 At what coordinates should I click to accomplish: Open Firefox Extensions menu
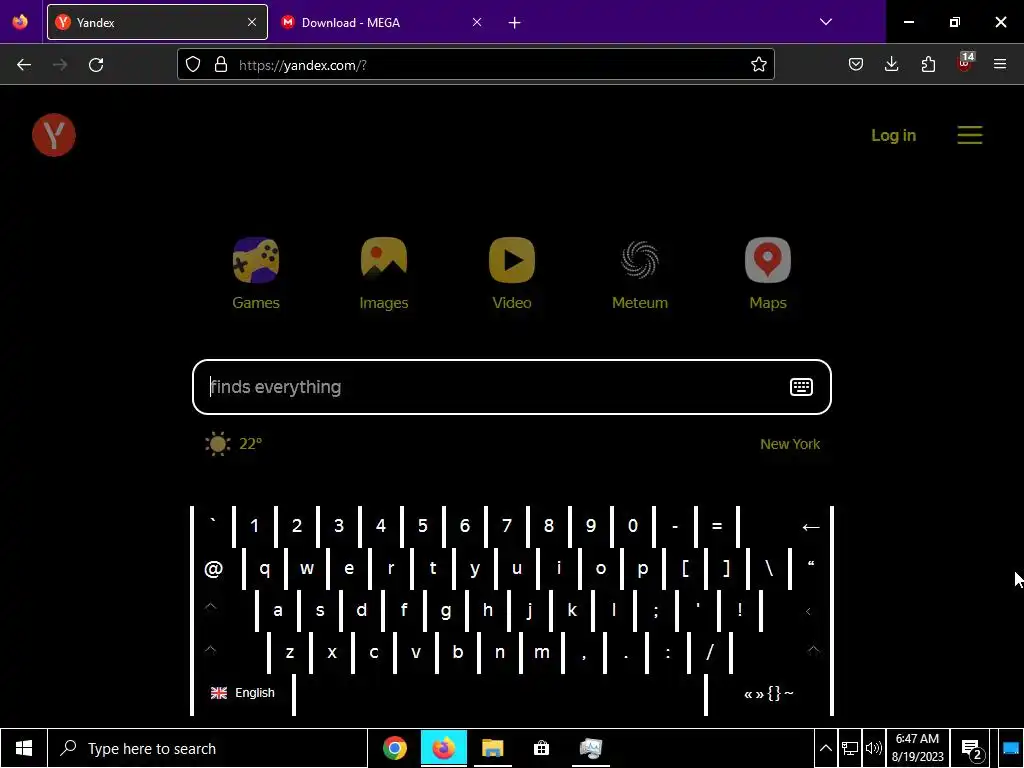point(928,64)
